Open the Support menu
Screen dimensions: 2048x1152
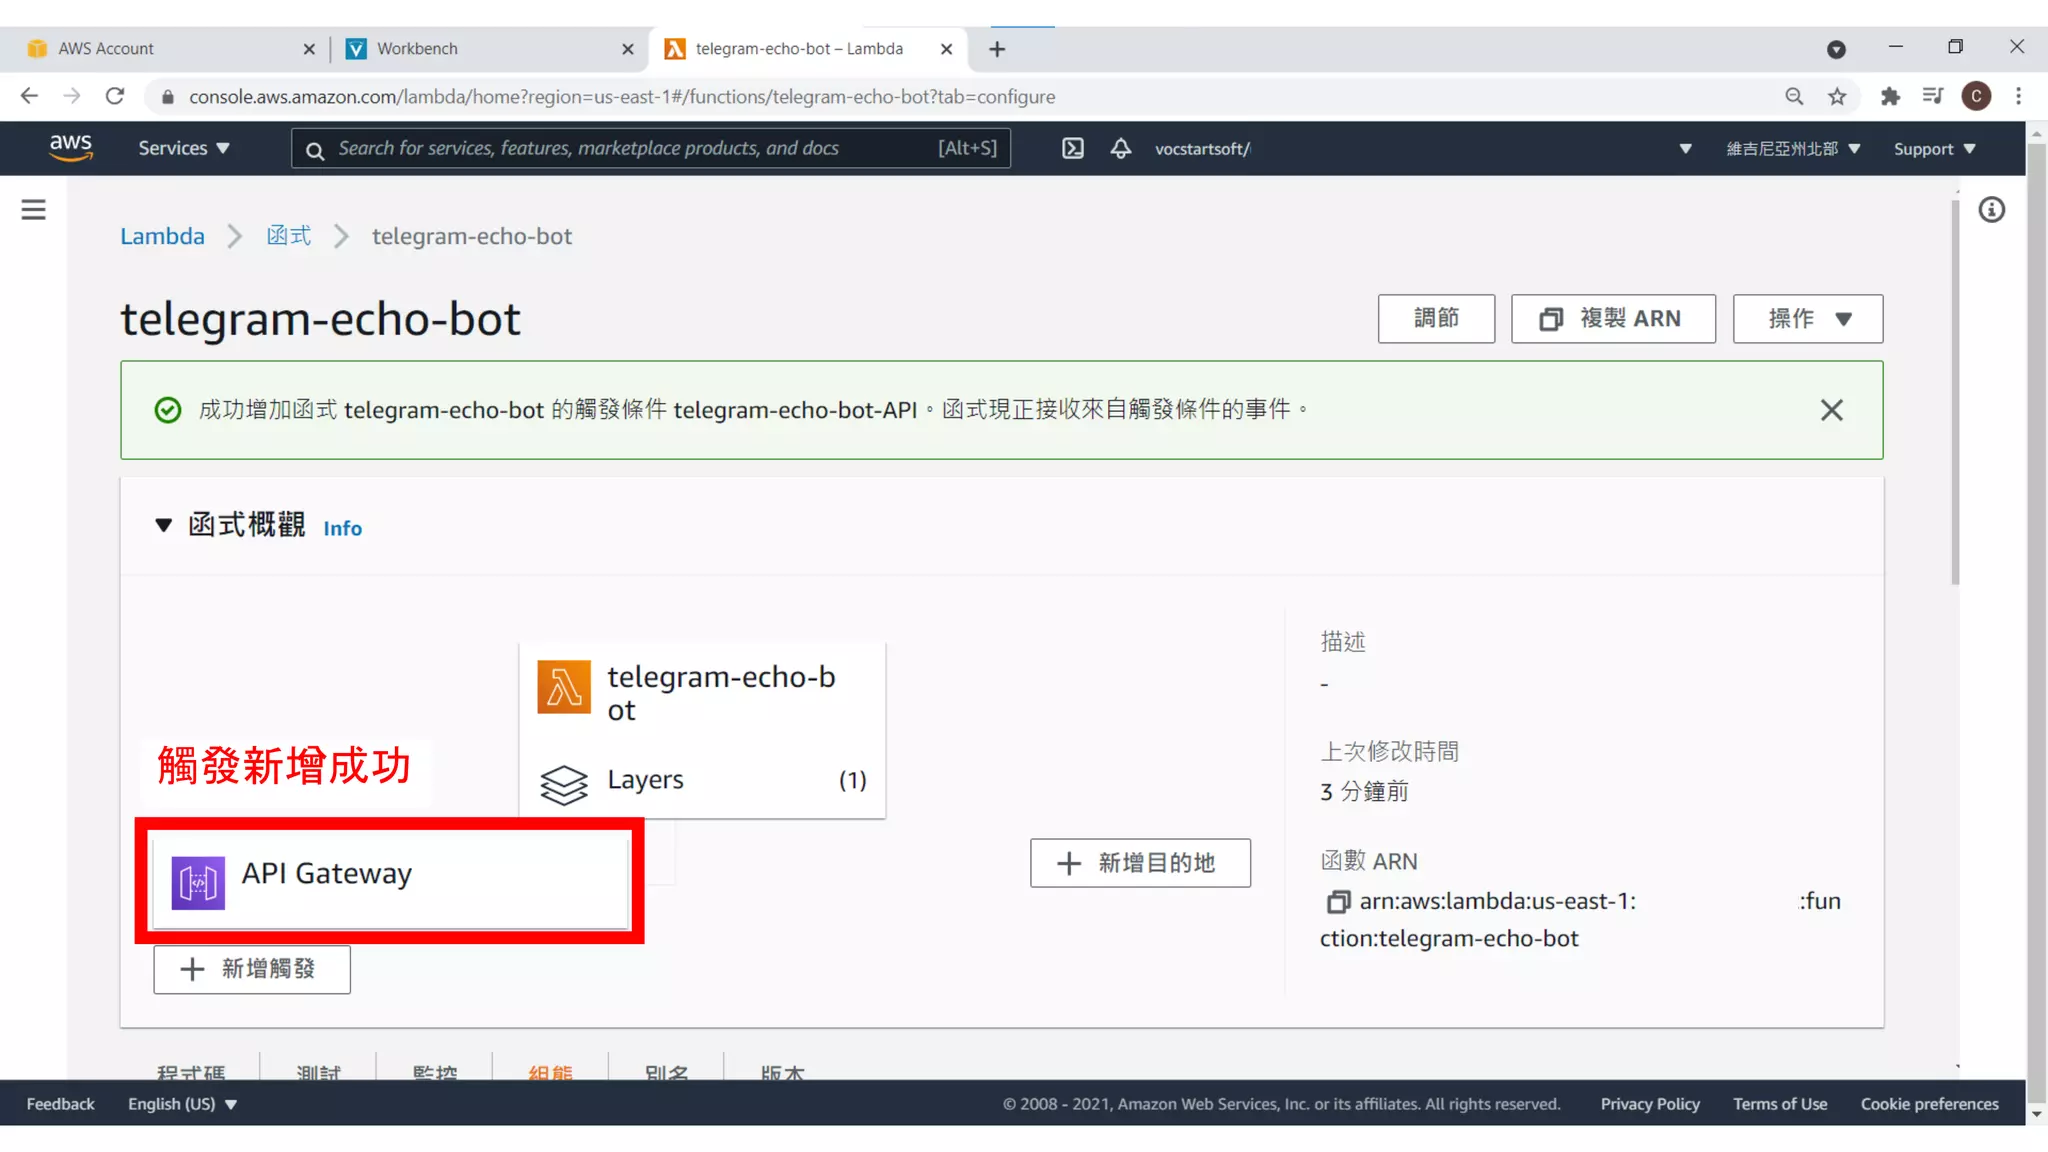pos(1934,149)
